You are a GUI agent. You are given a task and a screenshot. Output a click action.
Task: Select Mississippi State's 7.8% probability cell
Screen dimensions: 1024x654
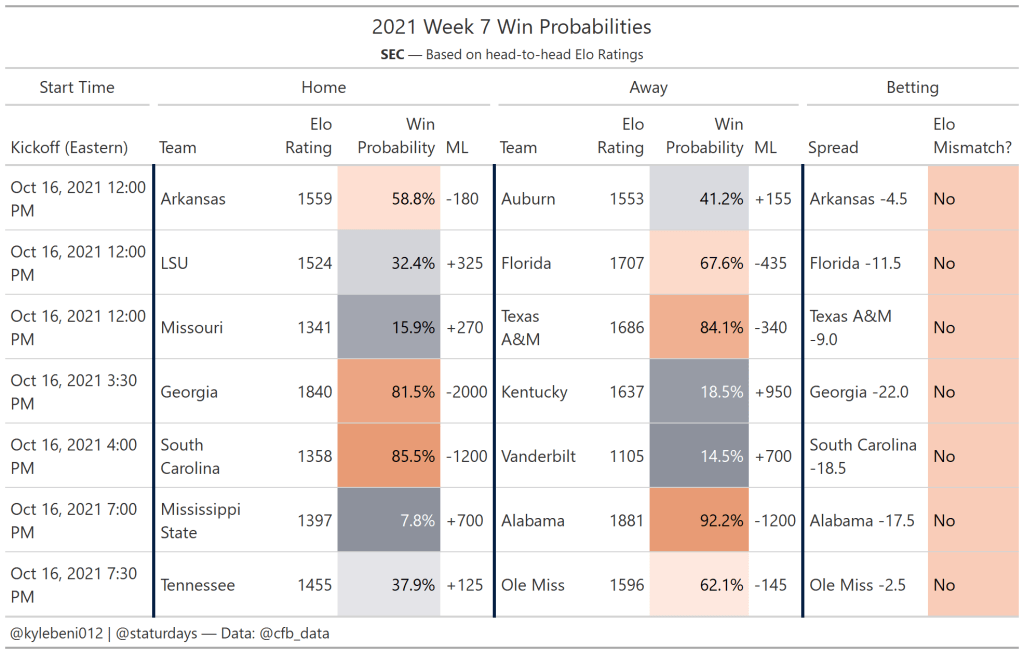[x=389, y=521]
